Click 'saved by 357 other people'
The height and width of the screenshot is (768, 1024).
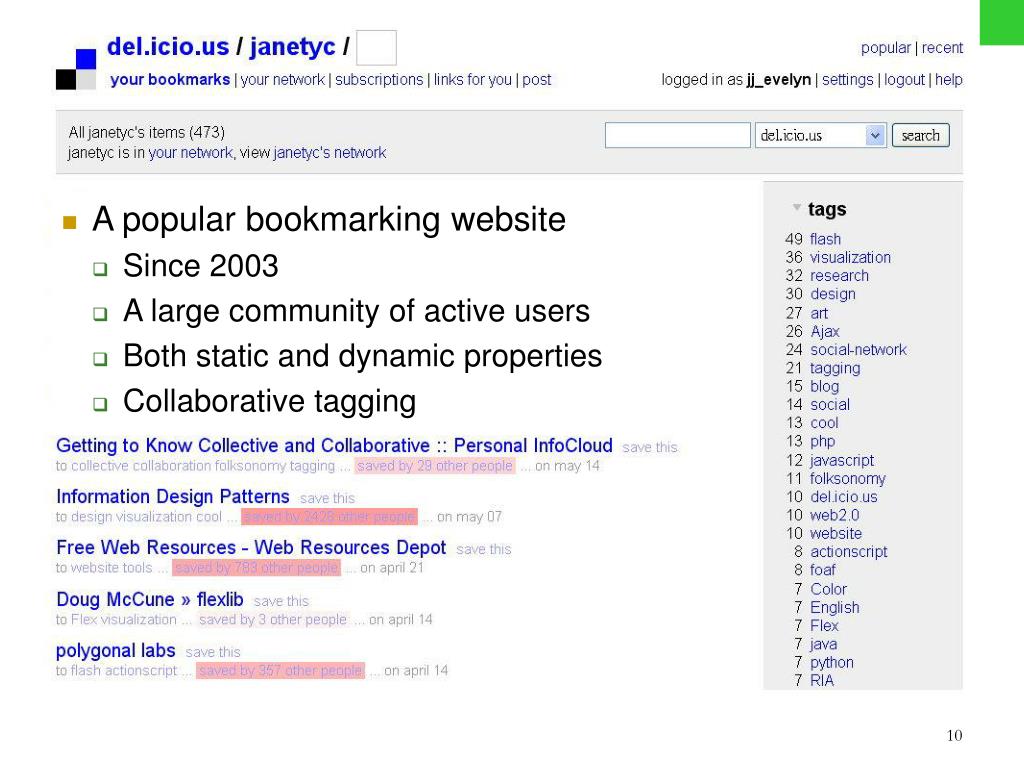pos(280,671)
